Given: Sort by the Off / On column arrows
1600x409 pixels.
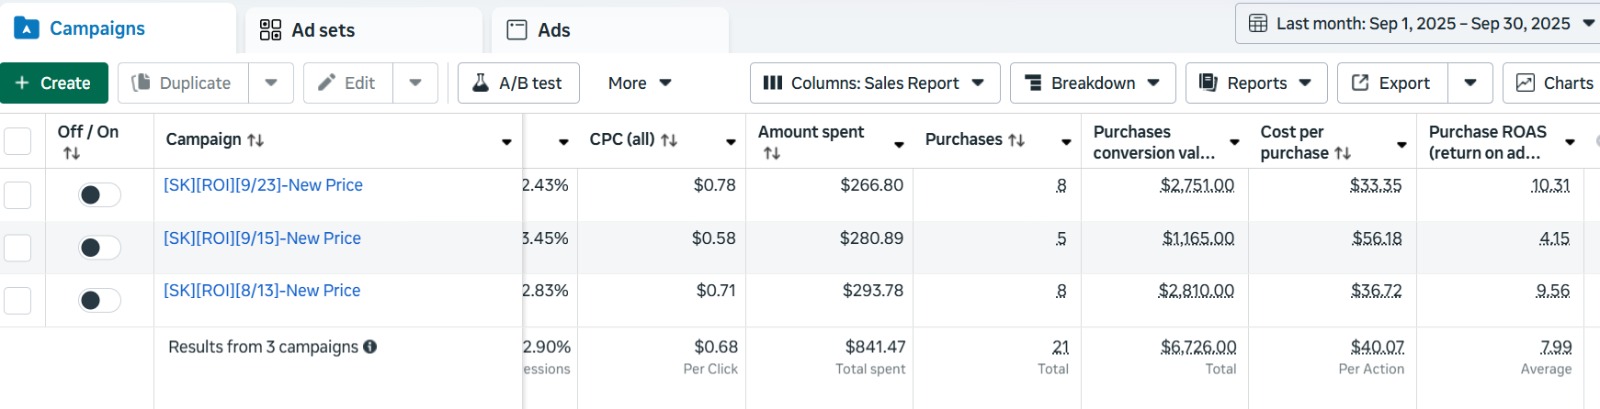Looking at the screenshot, I should pos(71,153).
